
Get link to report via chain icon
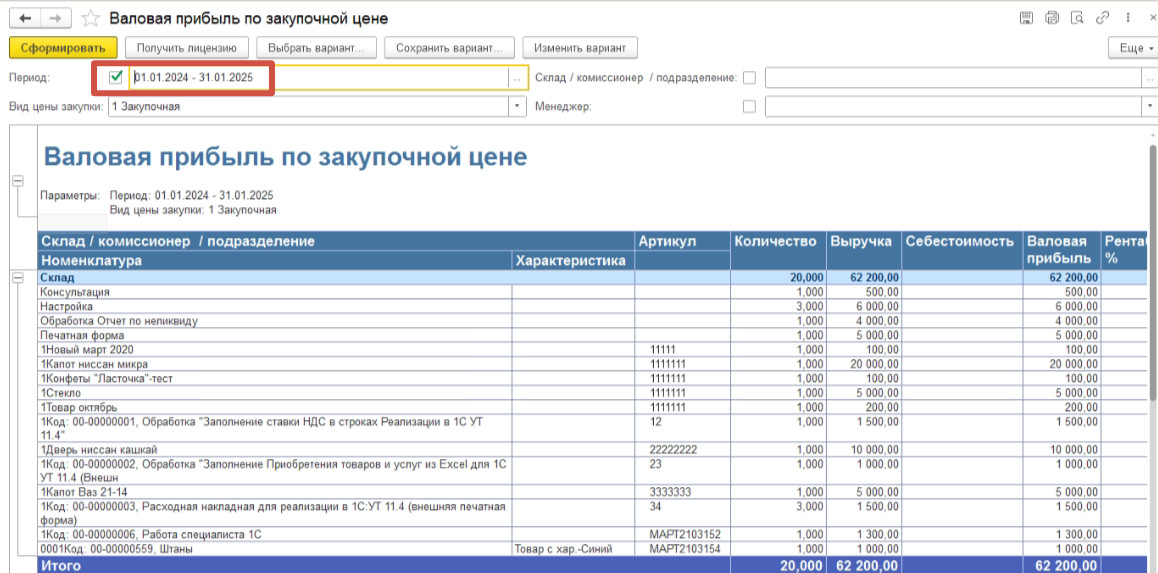point(1103,18)
